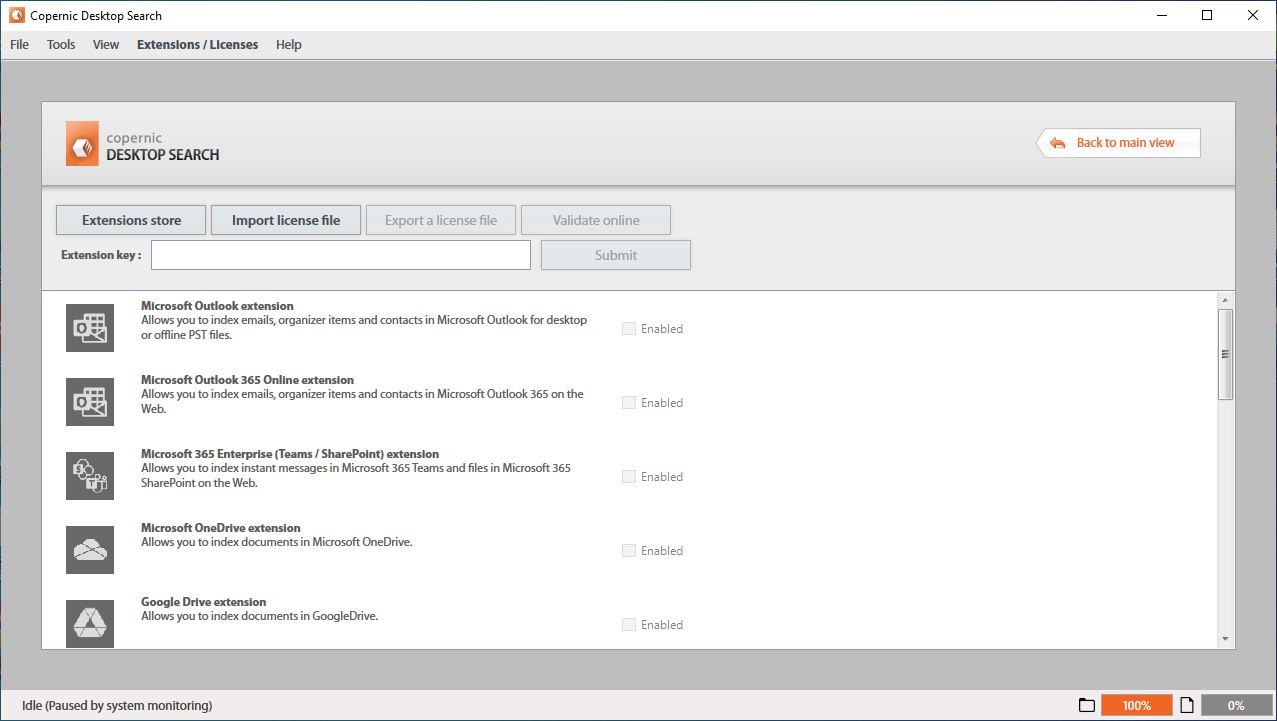
Task: Click the Extension key input field
Action: pyautogui.click(x=341, y=255)
